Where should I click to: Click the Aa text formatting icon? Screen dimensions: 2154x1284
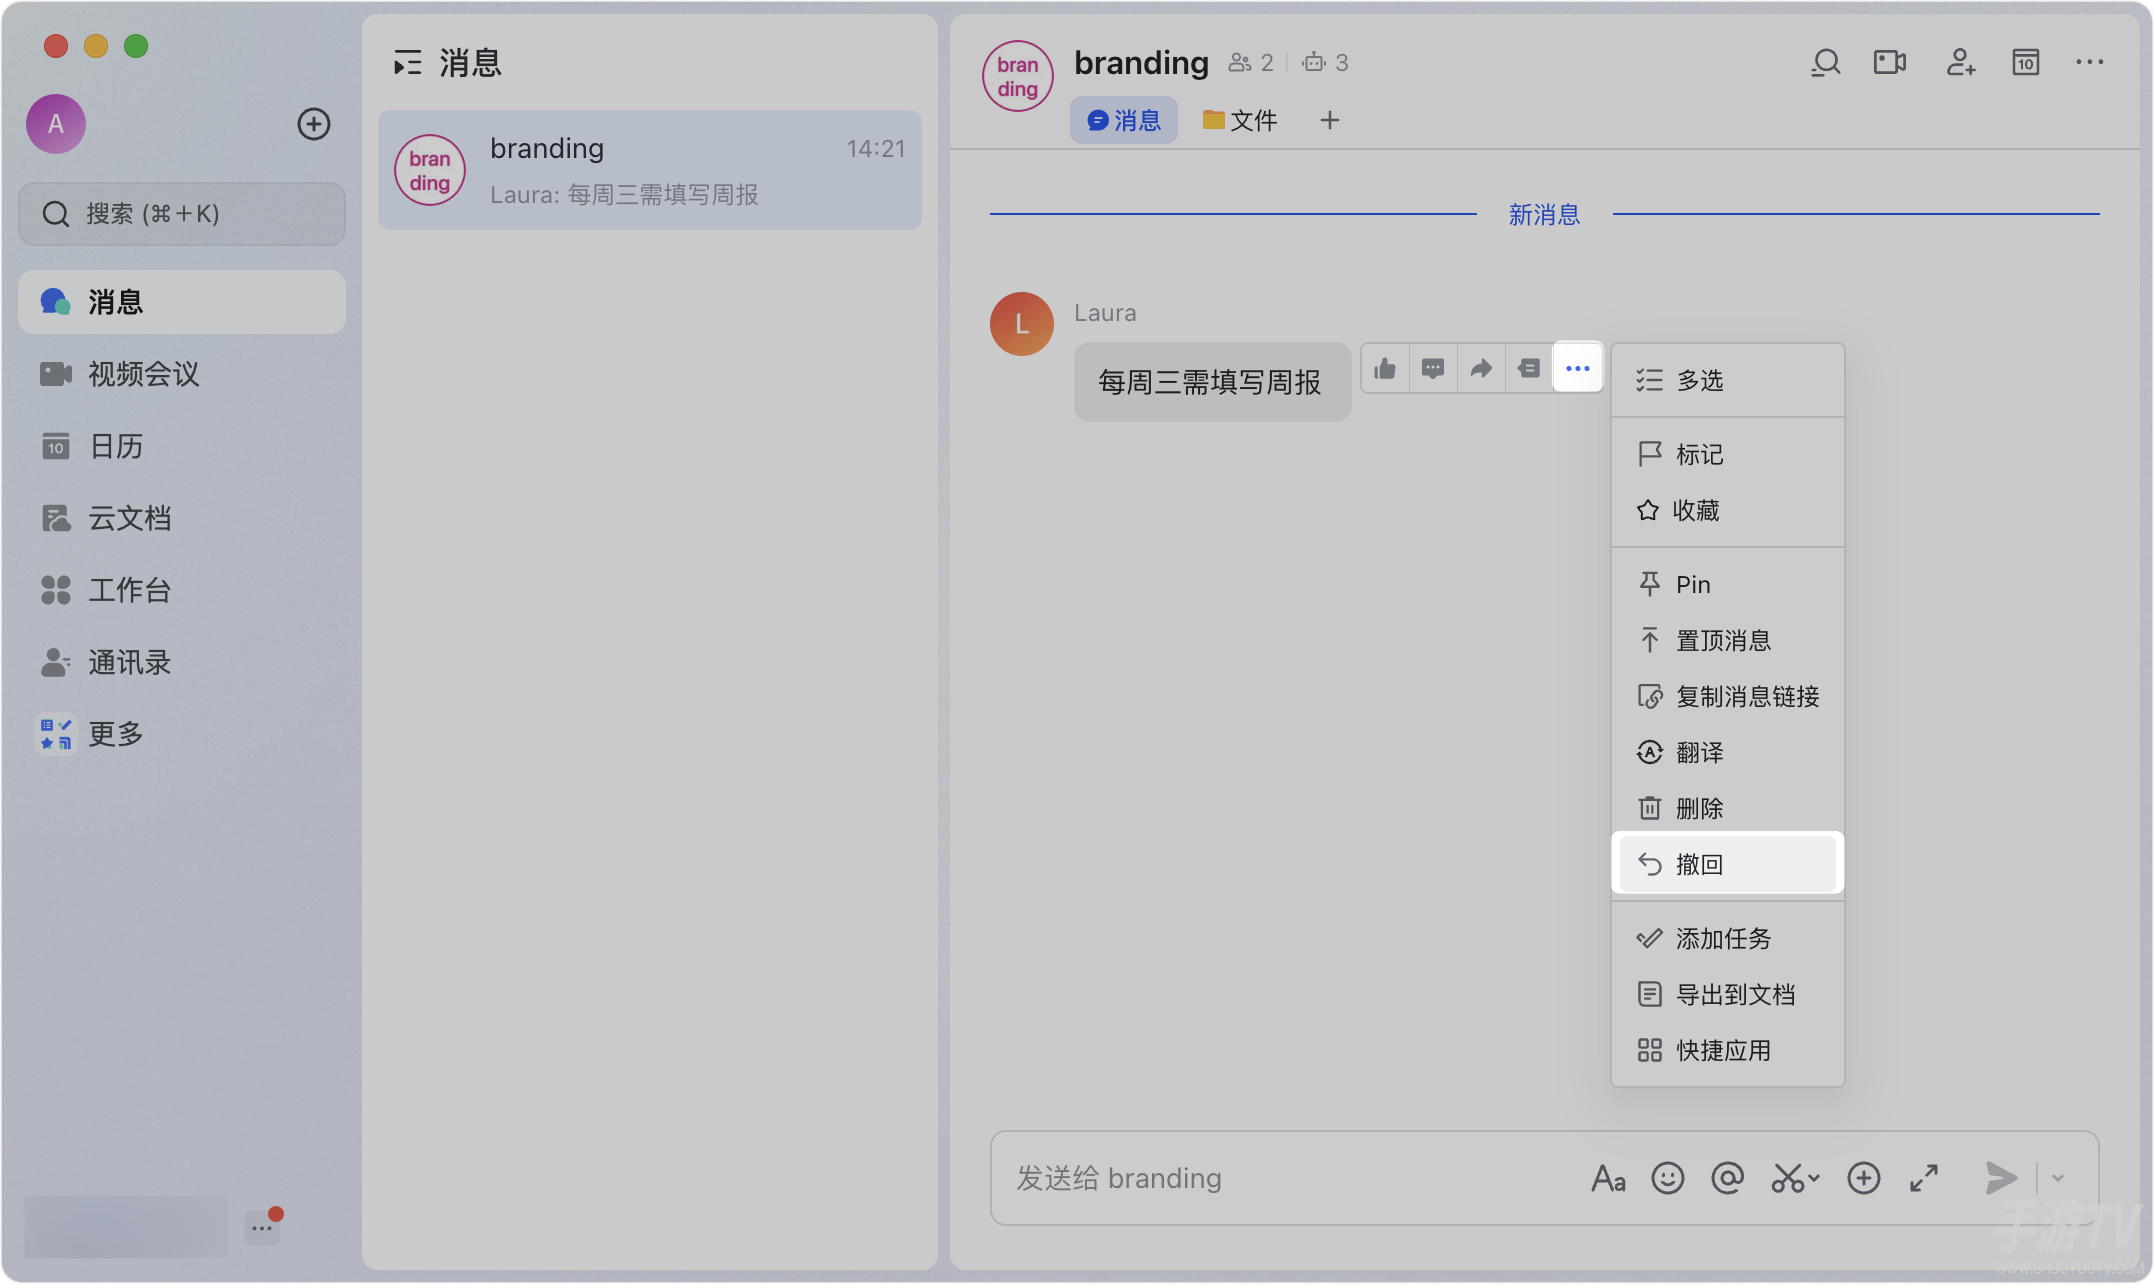(1608, 1179)
